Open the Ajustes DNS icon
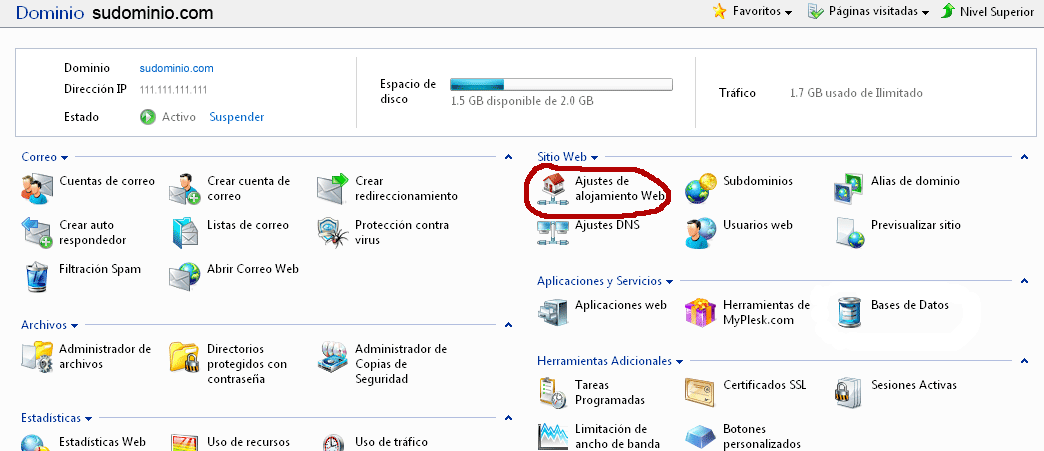Screen dimensions: 1044x451 tap(553, 233)
